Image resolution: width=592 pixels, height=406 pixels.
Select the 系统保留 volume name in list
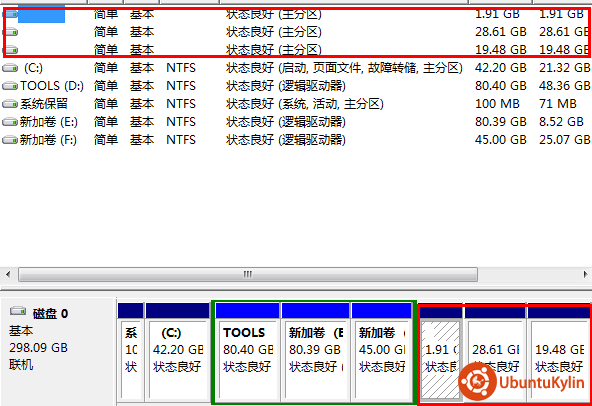[44, 104]
